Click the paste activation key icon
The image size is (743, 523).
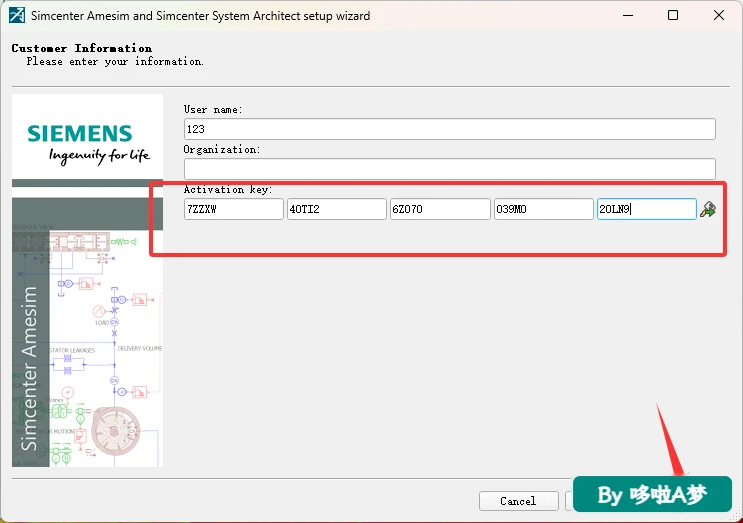708,209
